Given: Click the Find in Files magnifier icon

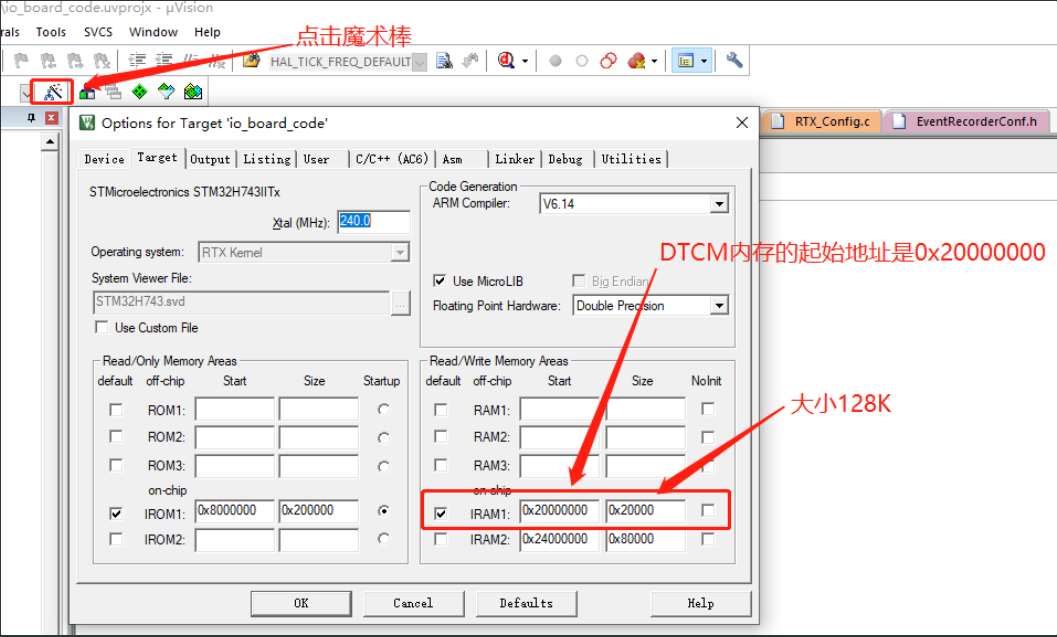Looking at the screenshot, I should coord(508,60).
